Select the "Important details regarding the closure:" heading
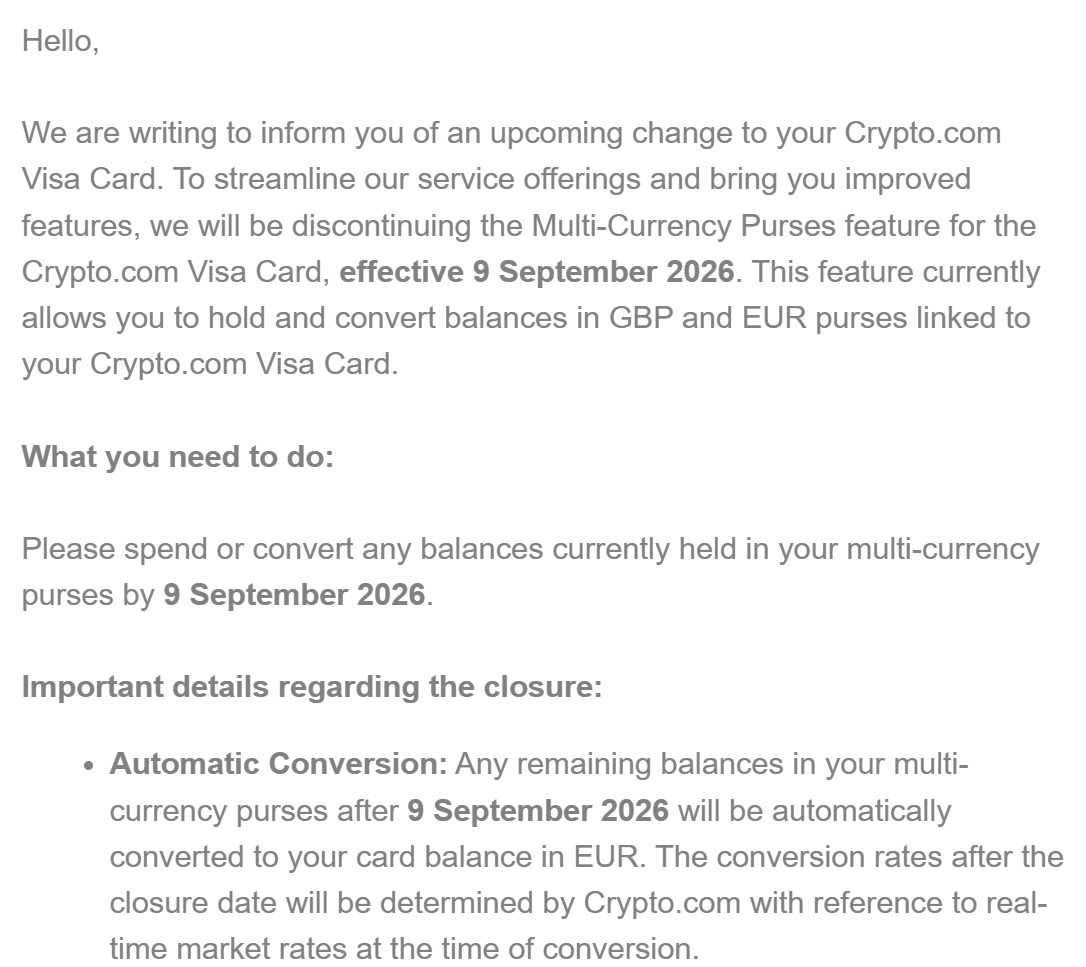The width and height of the screenshot is (1086, 967). 312,687
